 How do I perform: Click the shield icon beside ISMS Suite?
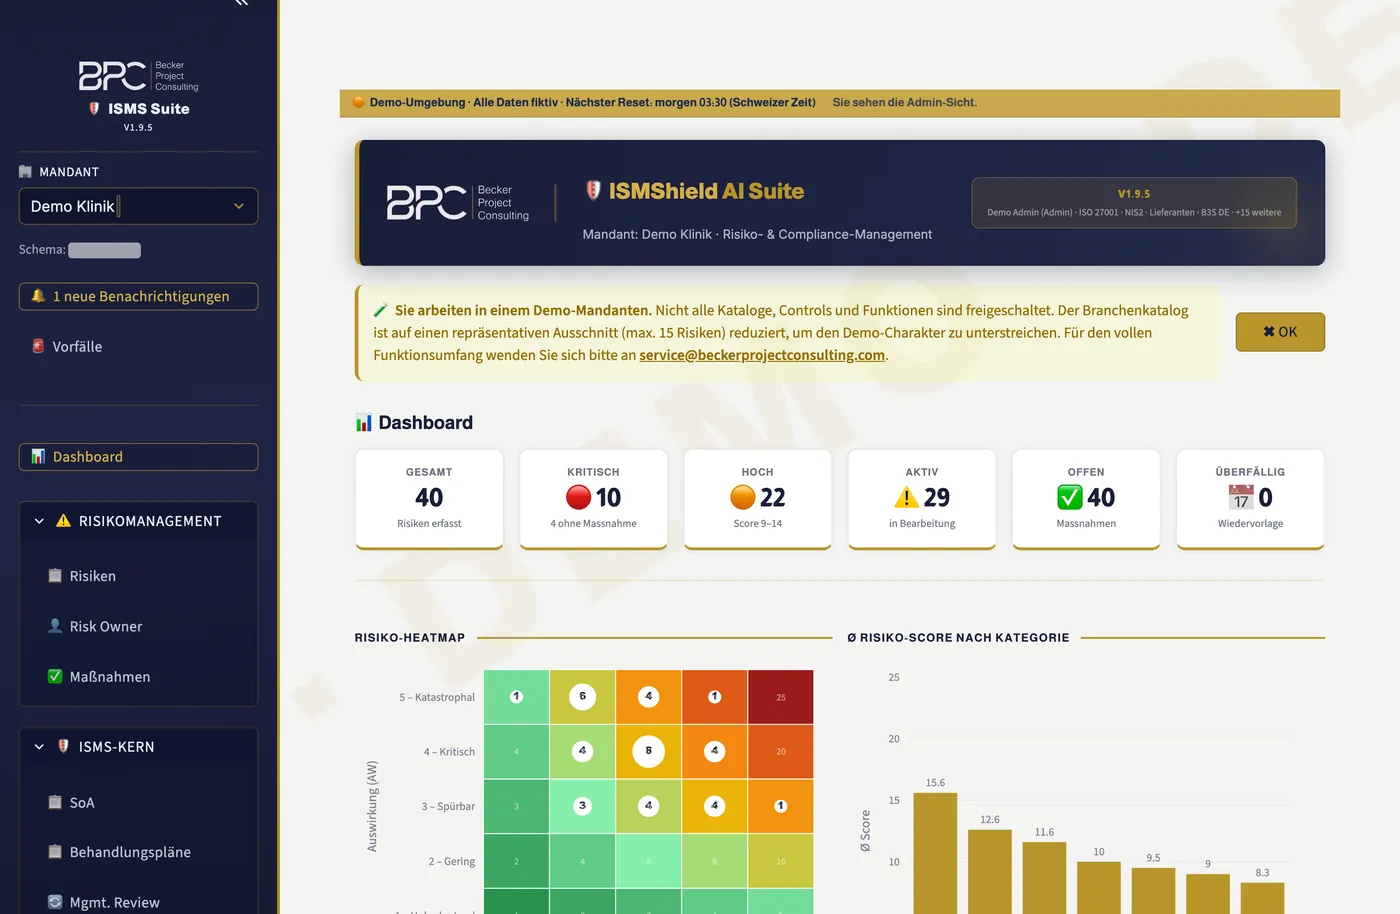tap(95, 108)
